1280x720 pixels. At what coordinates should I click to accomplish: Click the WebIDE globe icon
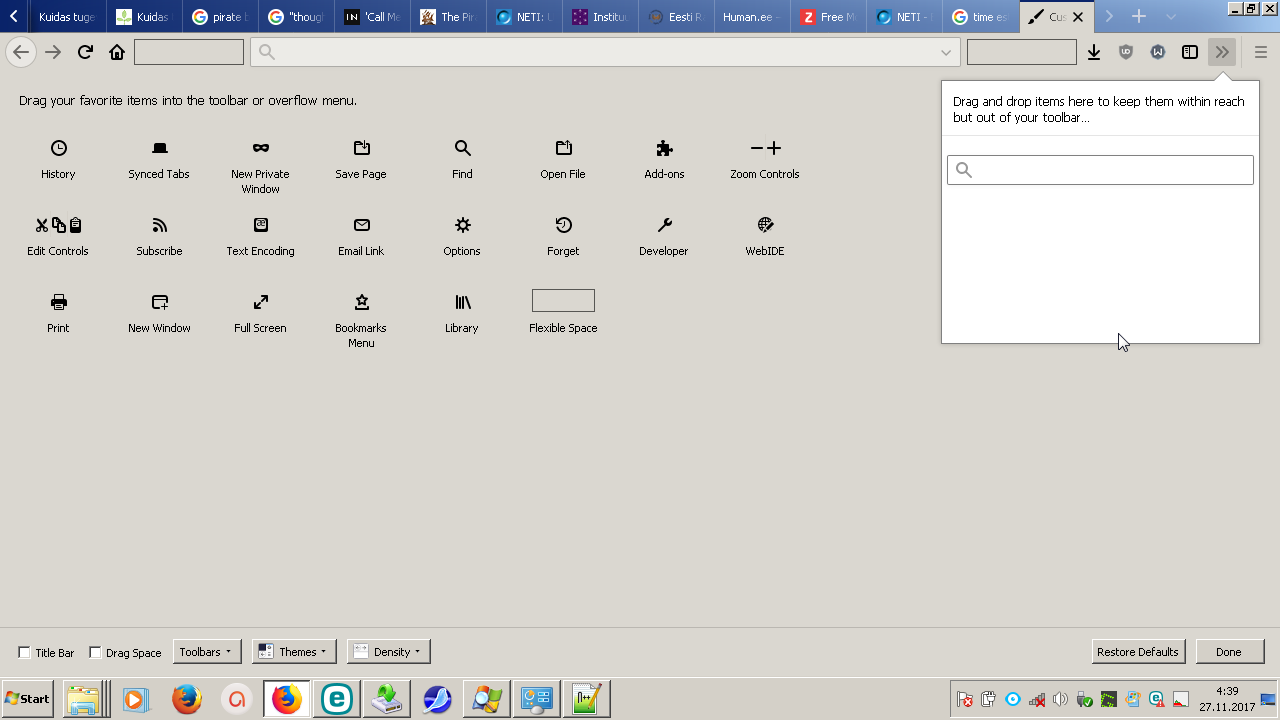click(765, 225)
